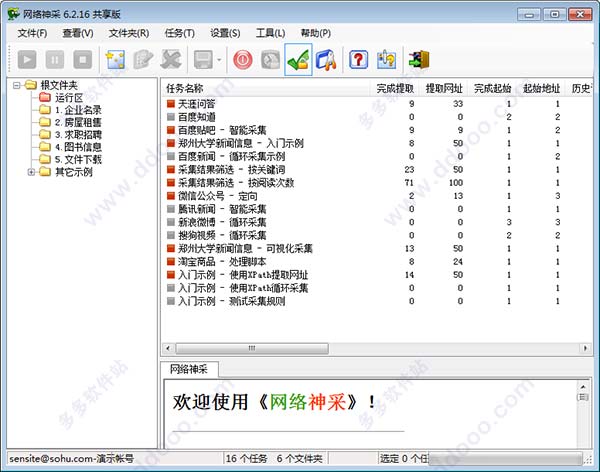Collapse the 根文件夹 tree node

(16, 85)
